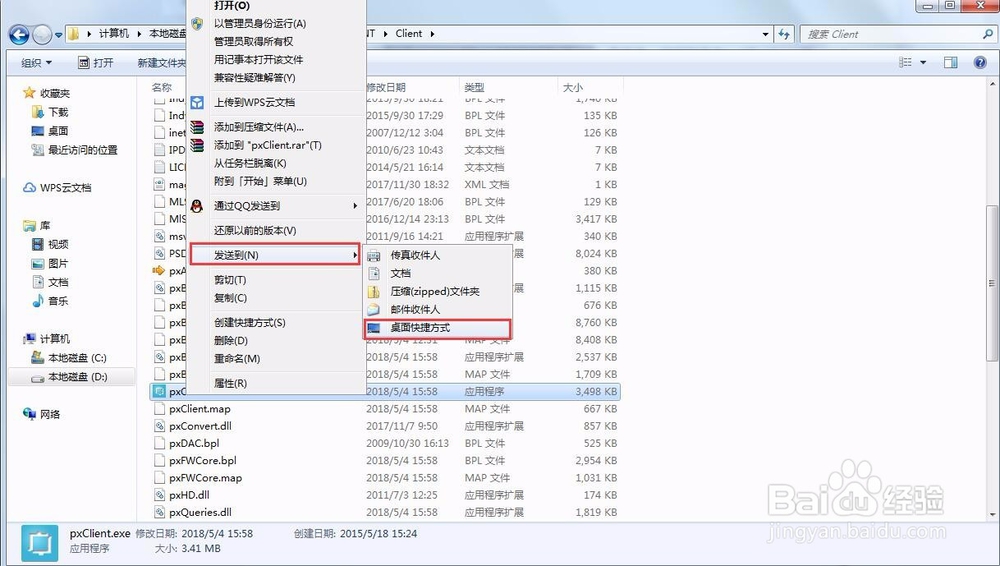Choose 添加到压缩文件(A)... menu entry
Screen dimensions: 1000x566
point(277,127)
